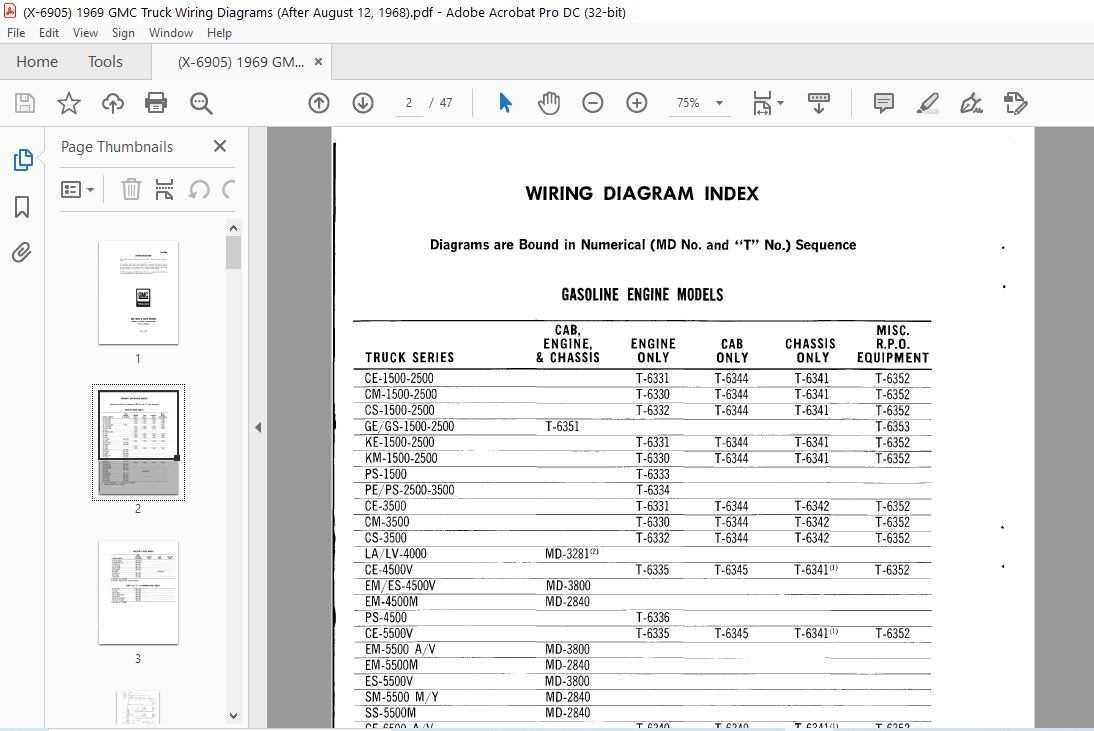Click the MISC. R.P.O. EQUIPMENT column header
The height and width of the screenshot is (731, 1094).
tap(893, 344)
